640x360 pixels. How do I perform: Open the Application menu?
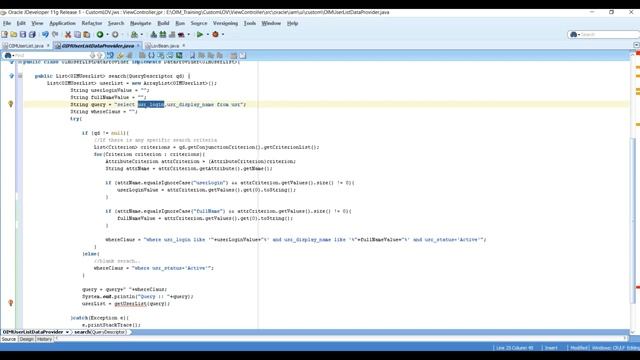[62, 23]
